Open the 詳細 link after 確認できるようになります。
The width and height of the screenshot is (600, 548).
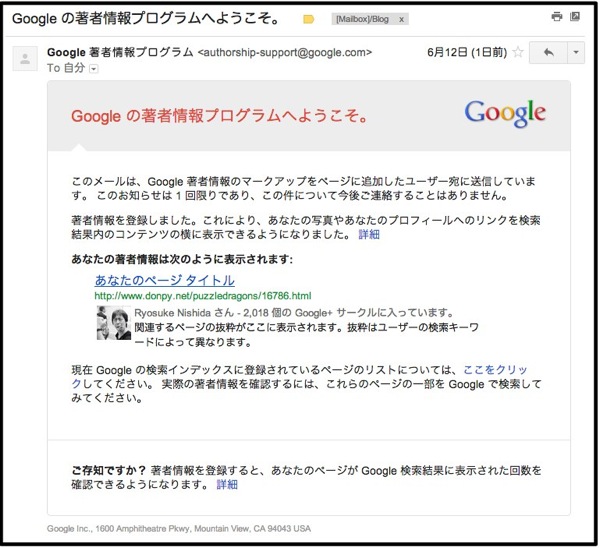pos(227,484)
